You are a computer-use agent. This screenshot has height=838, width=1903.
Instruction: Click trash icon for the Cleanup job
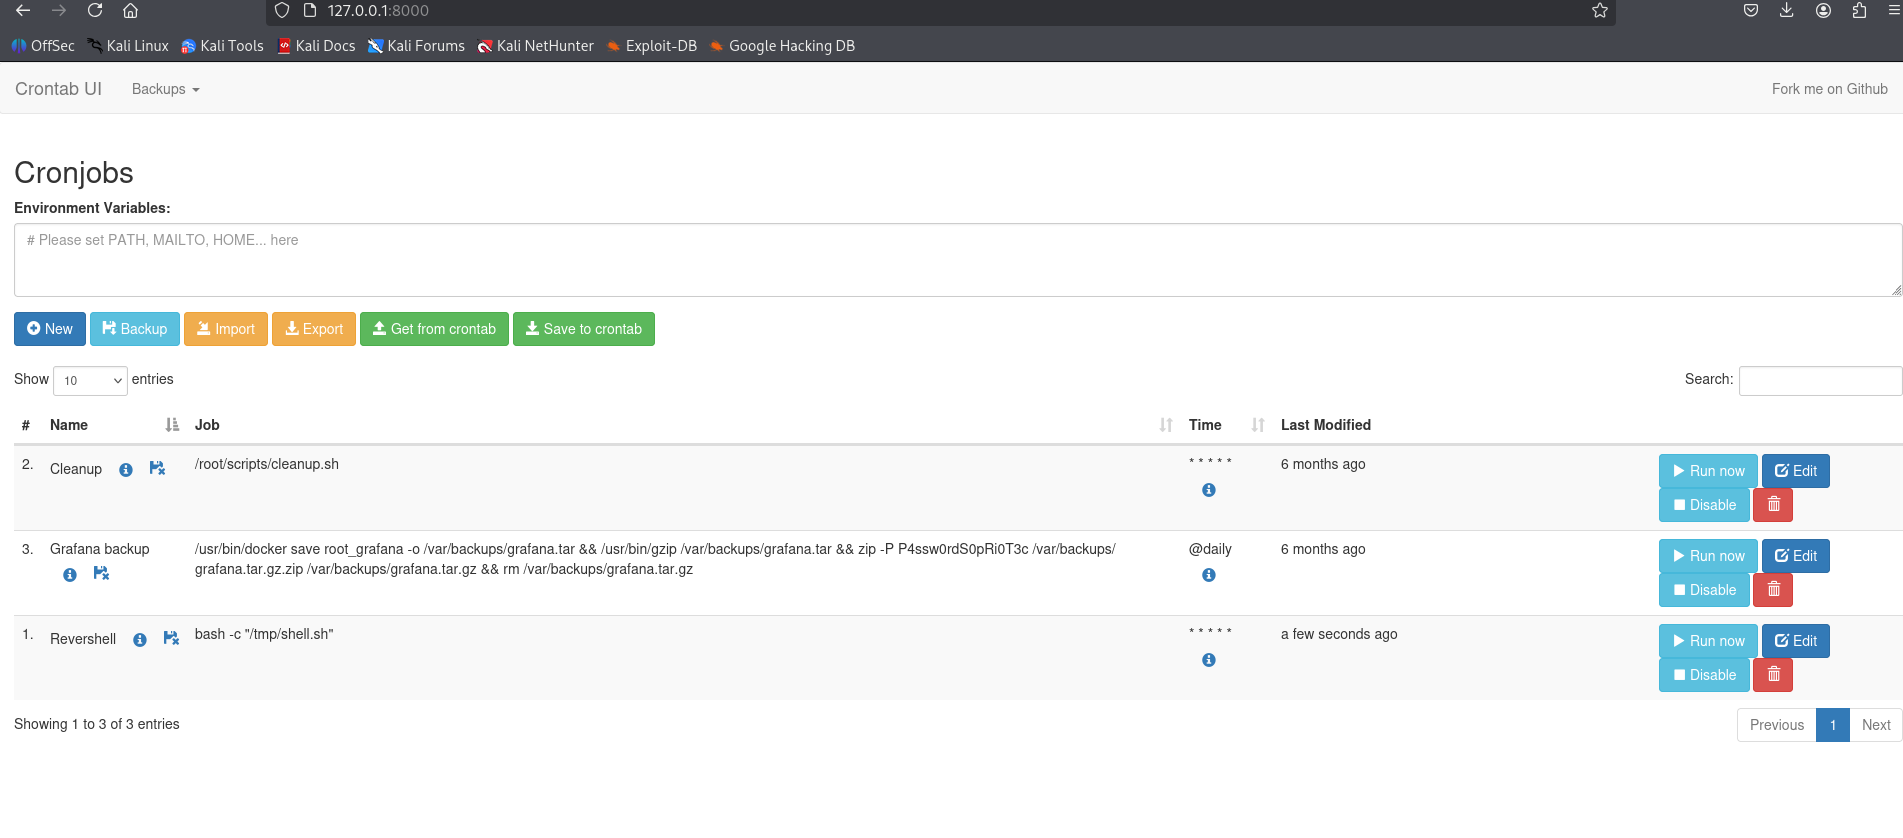tap(1773, 505)
